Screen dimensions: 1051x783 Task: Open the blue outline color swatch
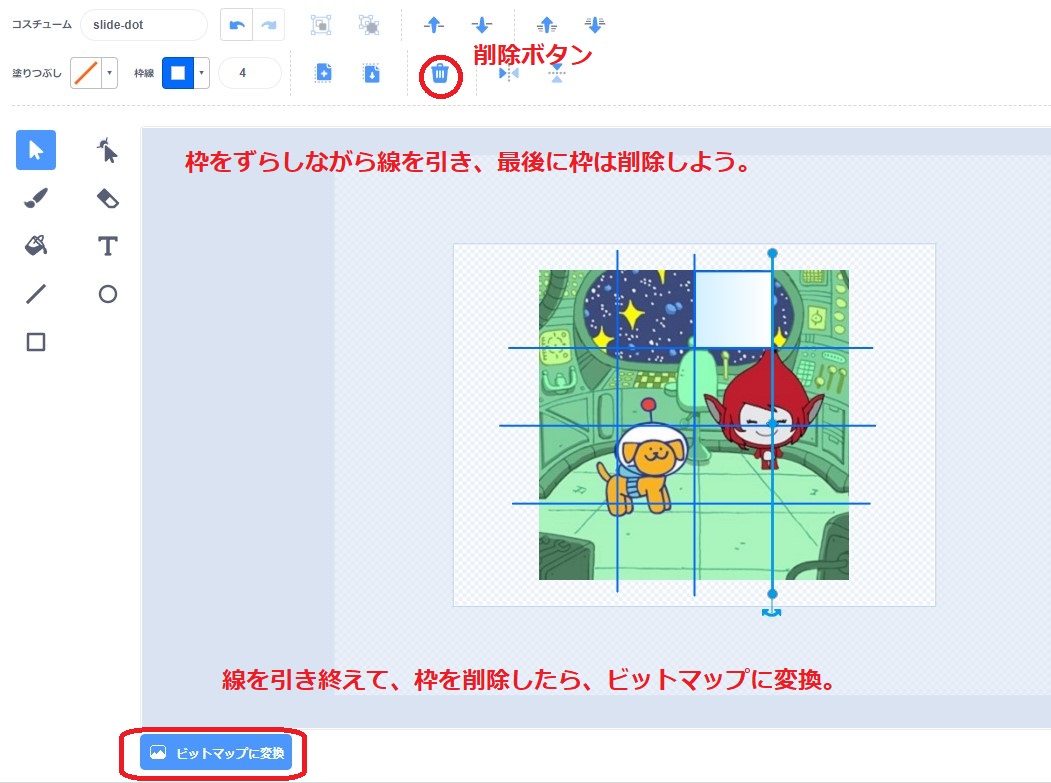(178, 72)
